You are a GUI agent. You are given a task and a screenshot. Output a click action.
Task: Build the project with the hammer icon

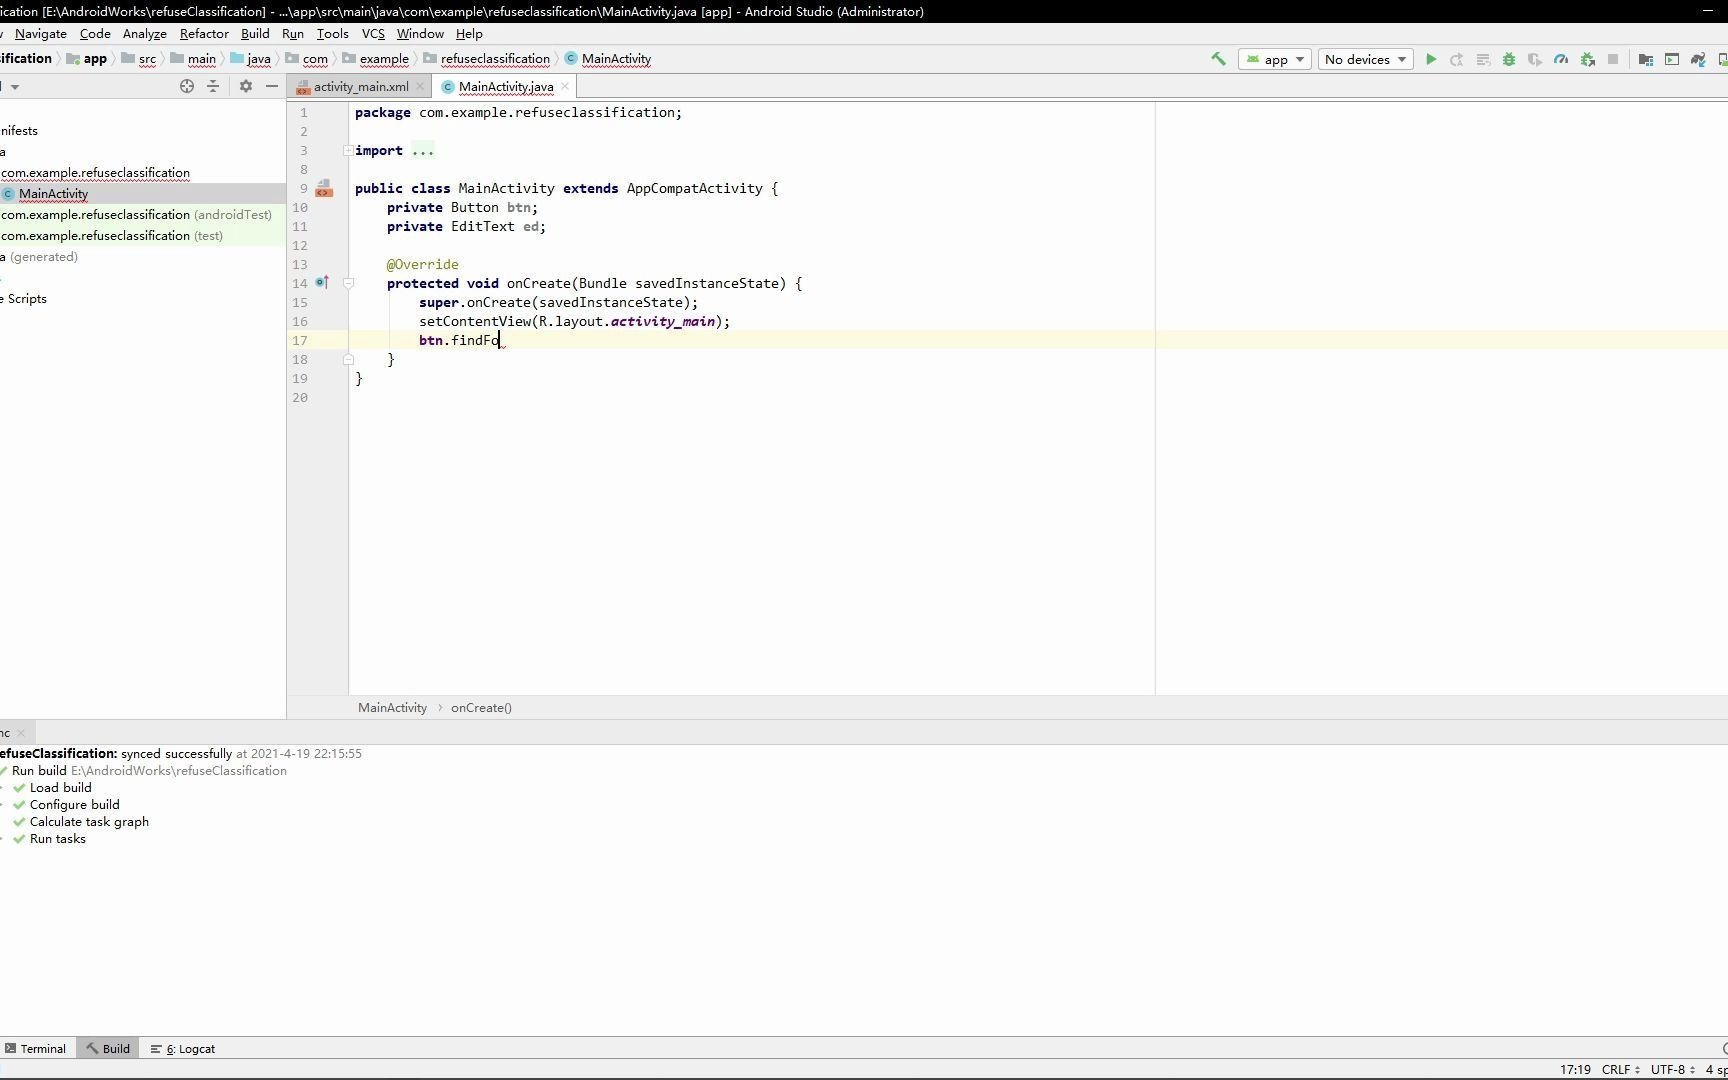pos(1218,60)
